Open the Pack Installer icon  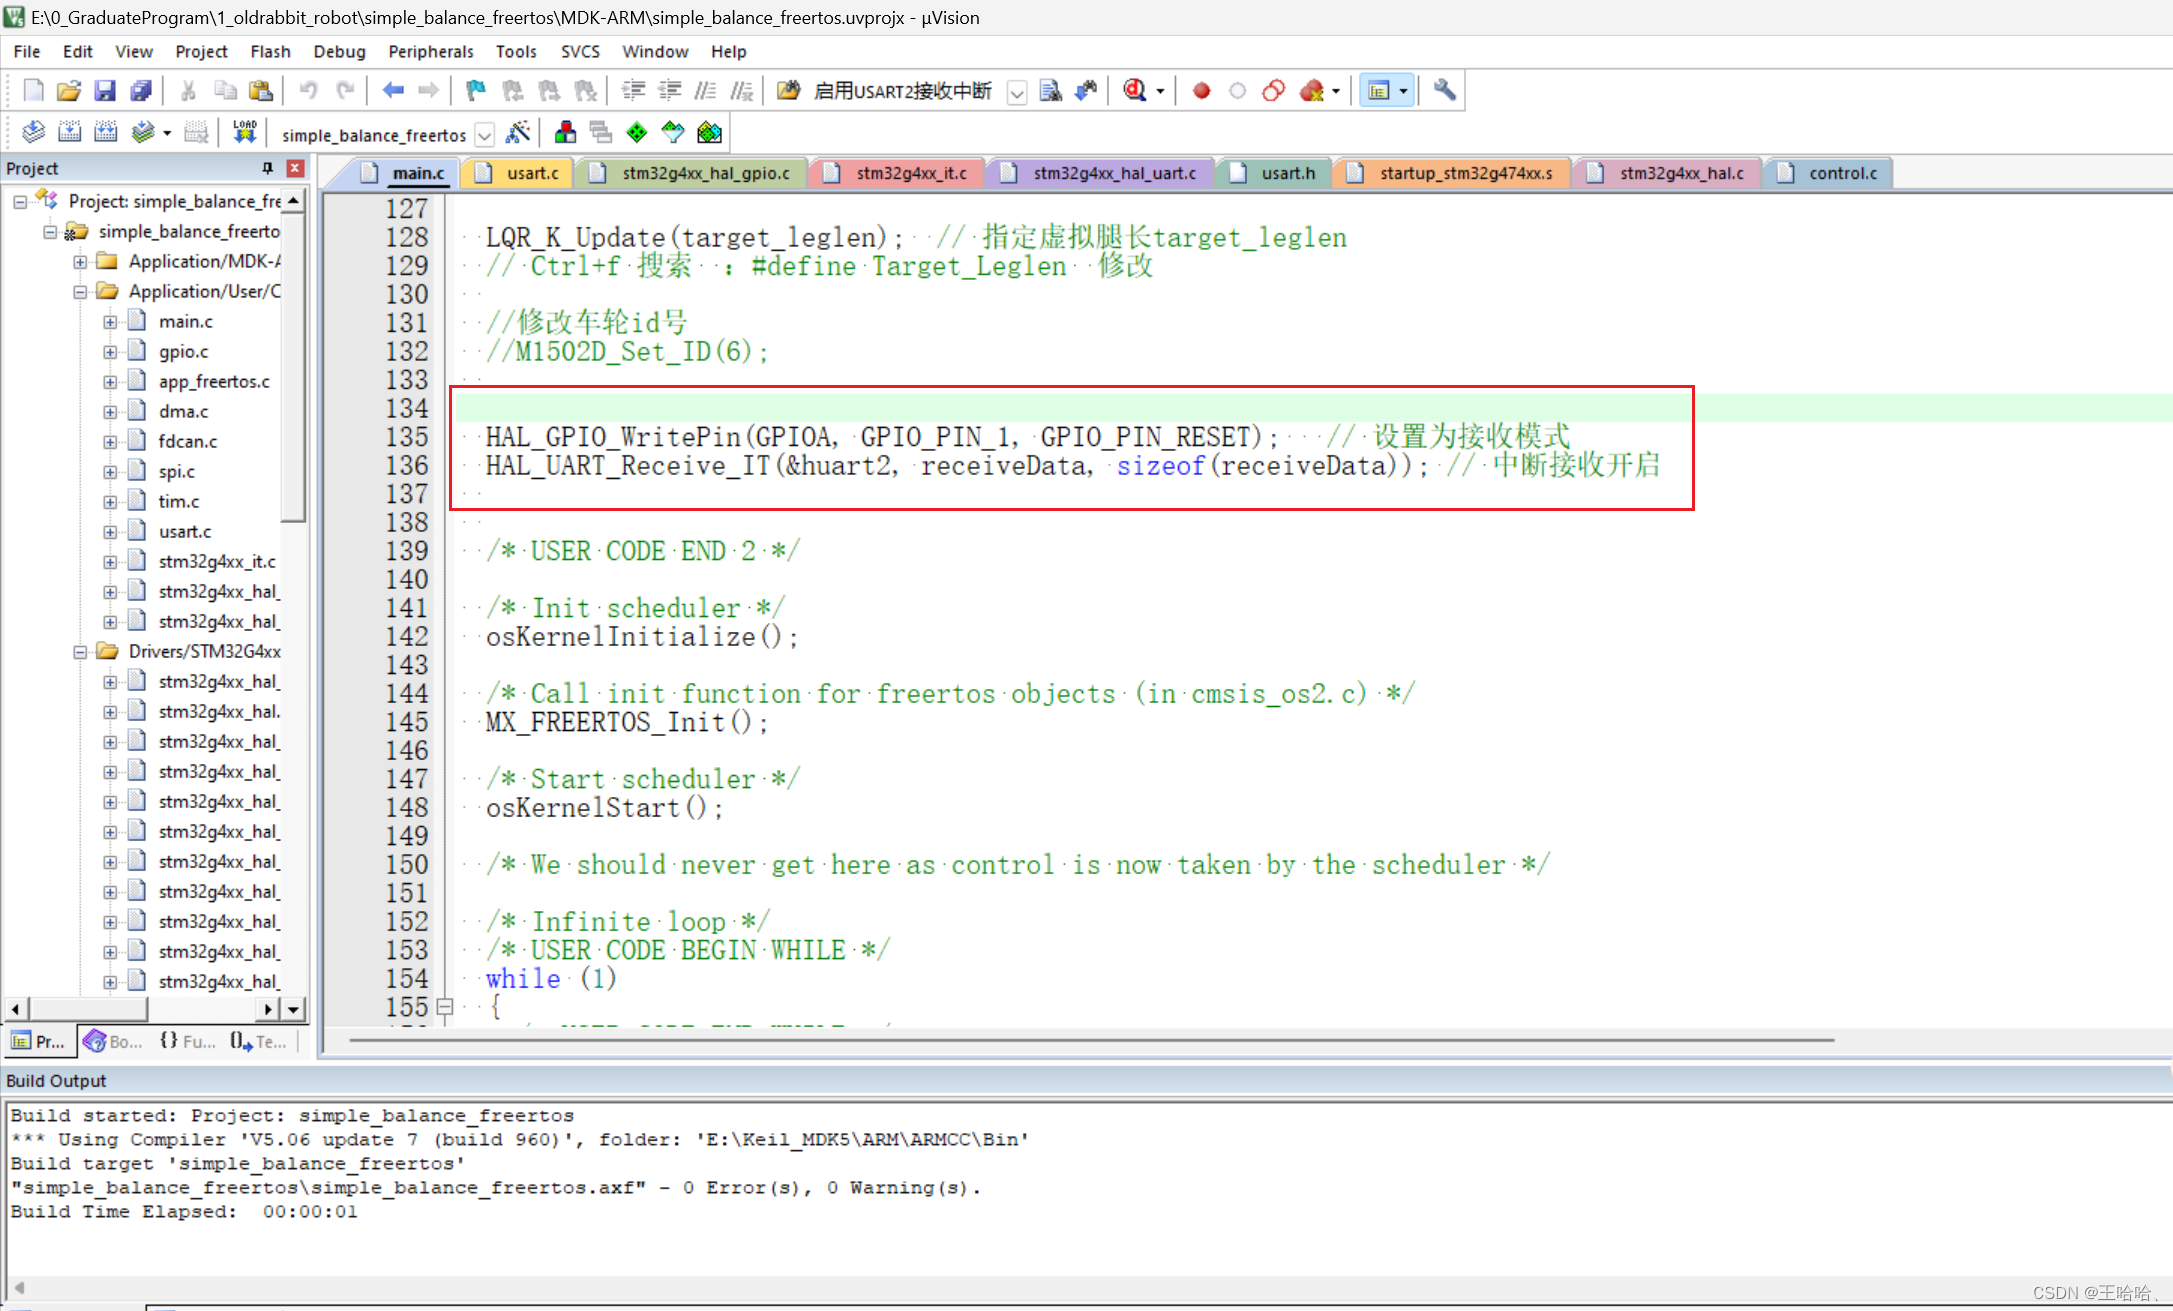(709, 133)
